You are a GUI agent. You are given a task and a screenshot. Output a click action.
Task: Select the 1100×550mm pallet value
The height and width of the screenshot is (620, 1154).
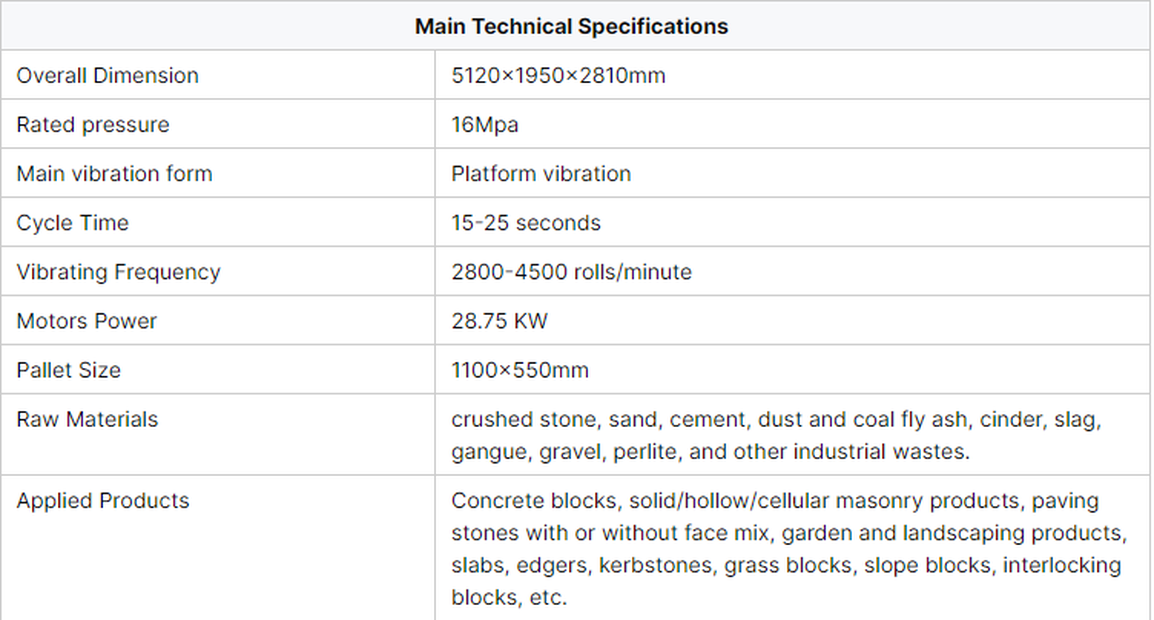(520, 370)
